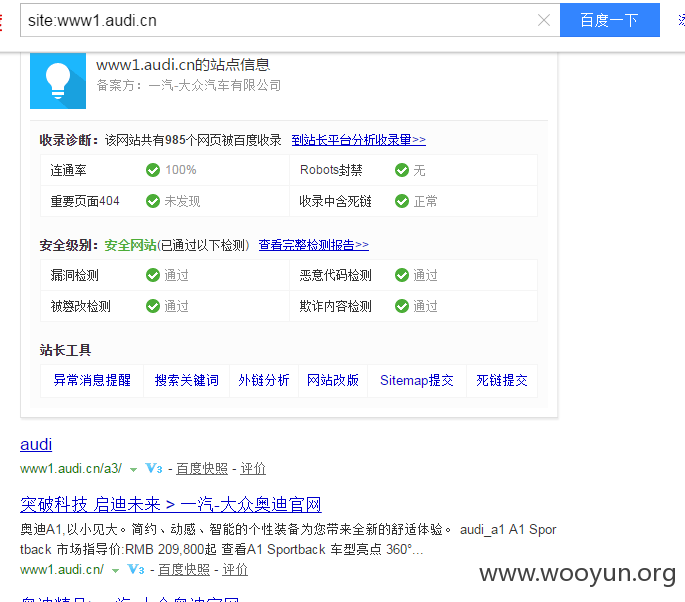Open 百度快照 for www1.audi.cn/ result
685x602 pixels.
pos(184,570)
